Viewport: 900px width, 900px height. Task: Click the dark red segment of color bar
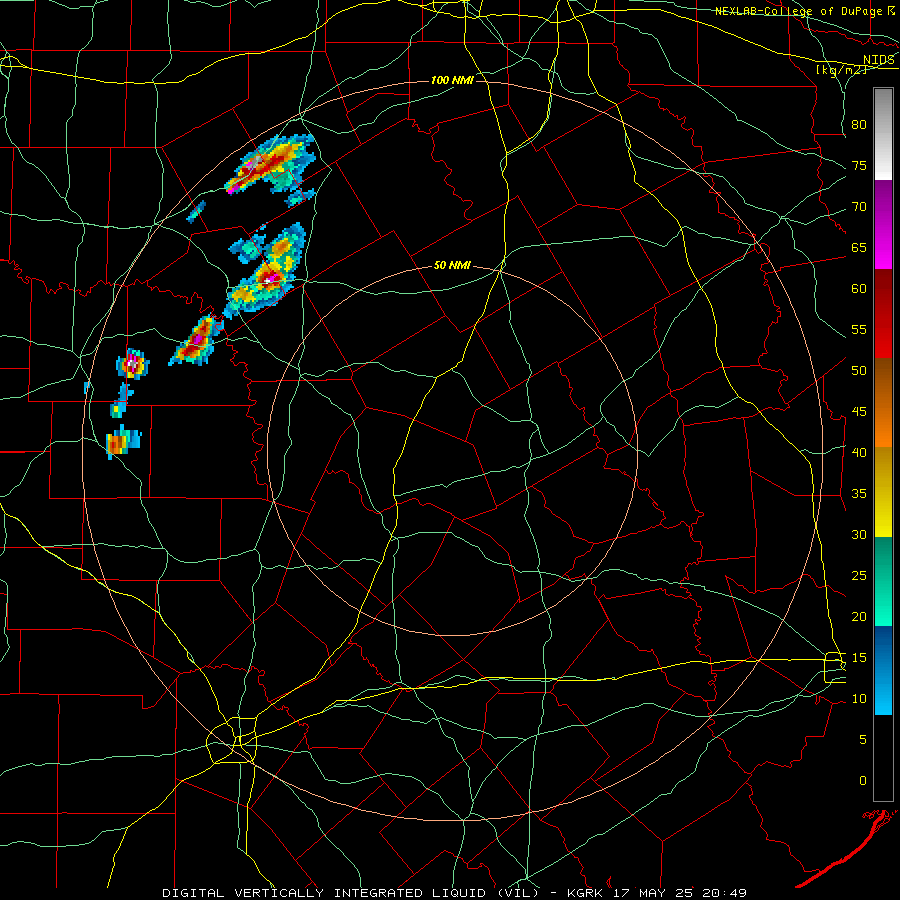pyautogui.click(x=883, y=314)
